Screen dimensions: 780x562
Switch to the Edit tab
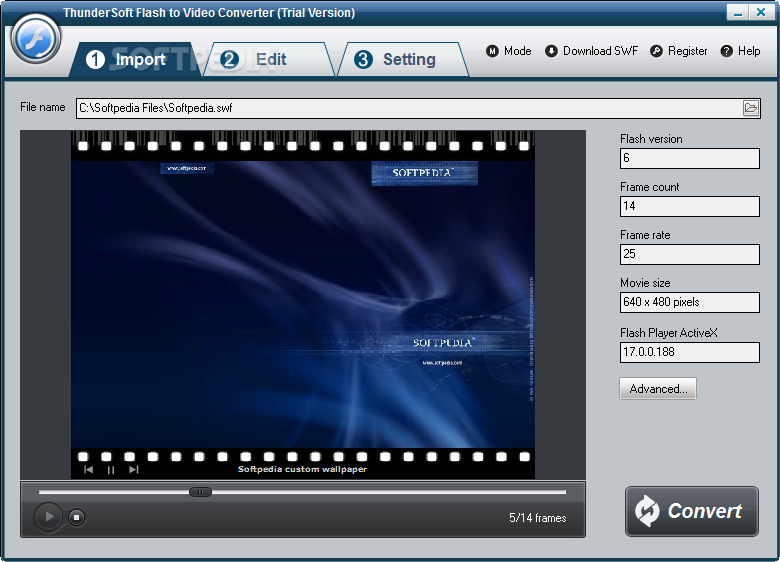pyautogui.click(x=269, y=59)
